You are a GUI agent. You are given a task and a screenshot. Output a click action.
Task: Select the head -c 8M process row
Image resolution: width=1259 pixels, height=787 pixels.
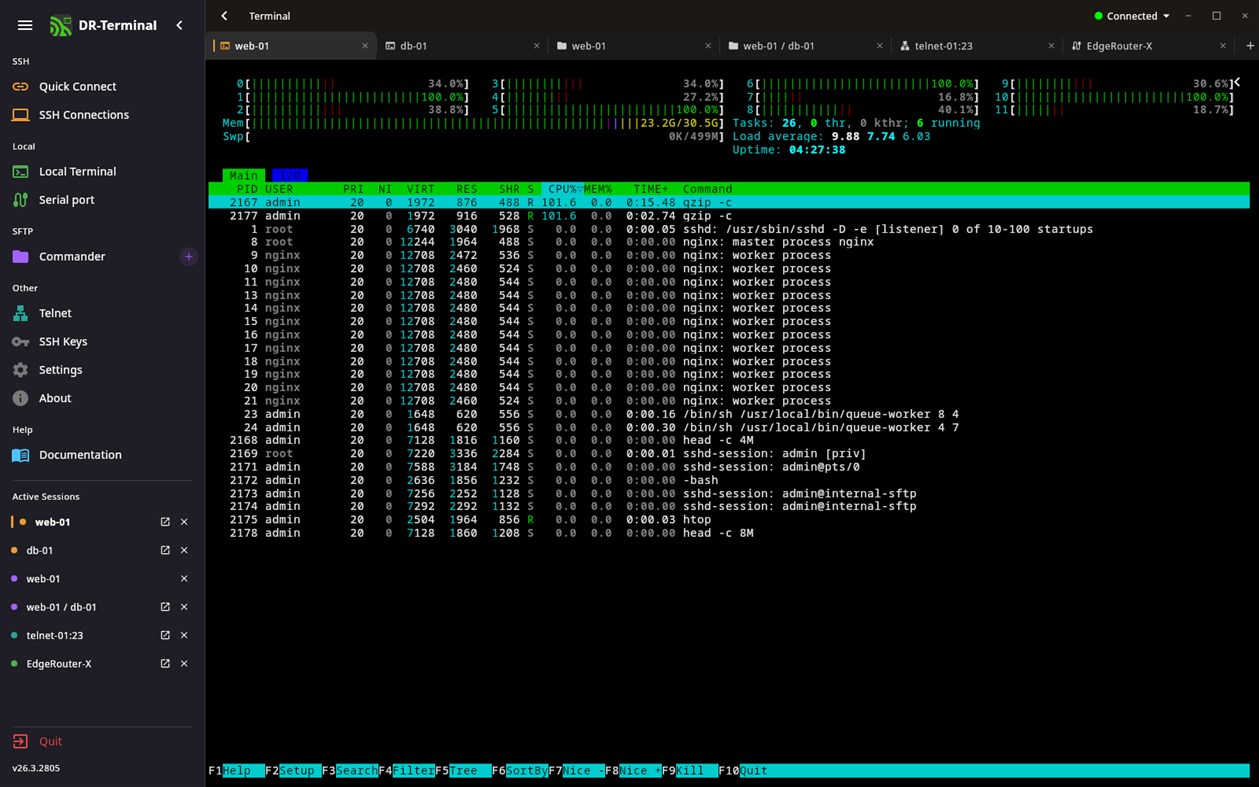(729, 533)
